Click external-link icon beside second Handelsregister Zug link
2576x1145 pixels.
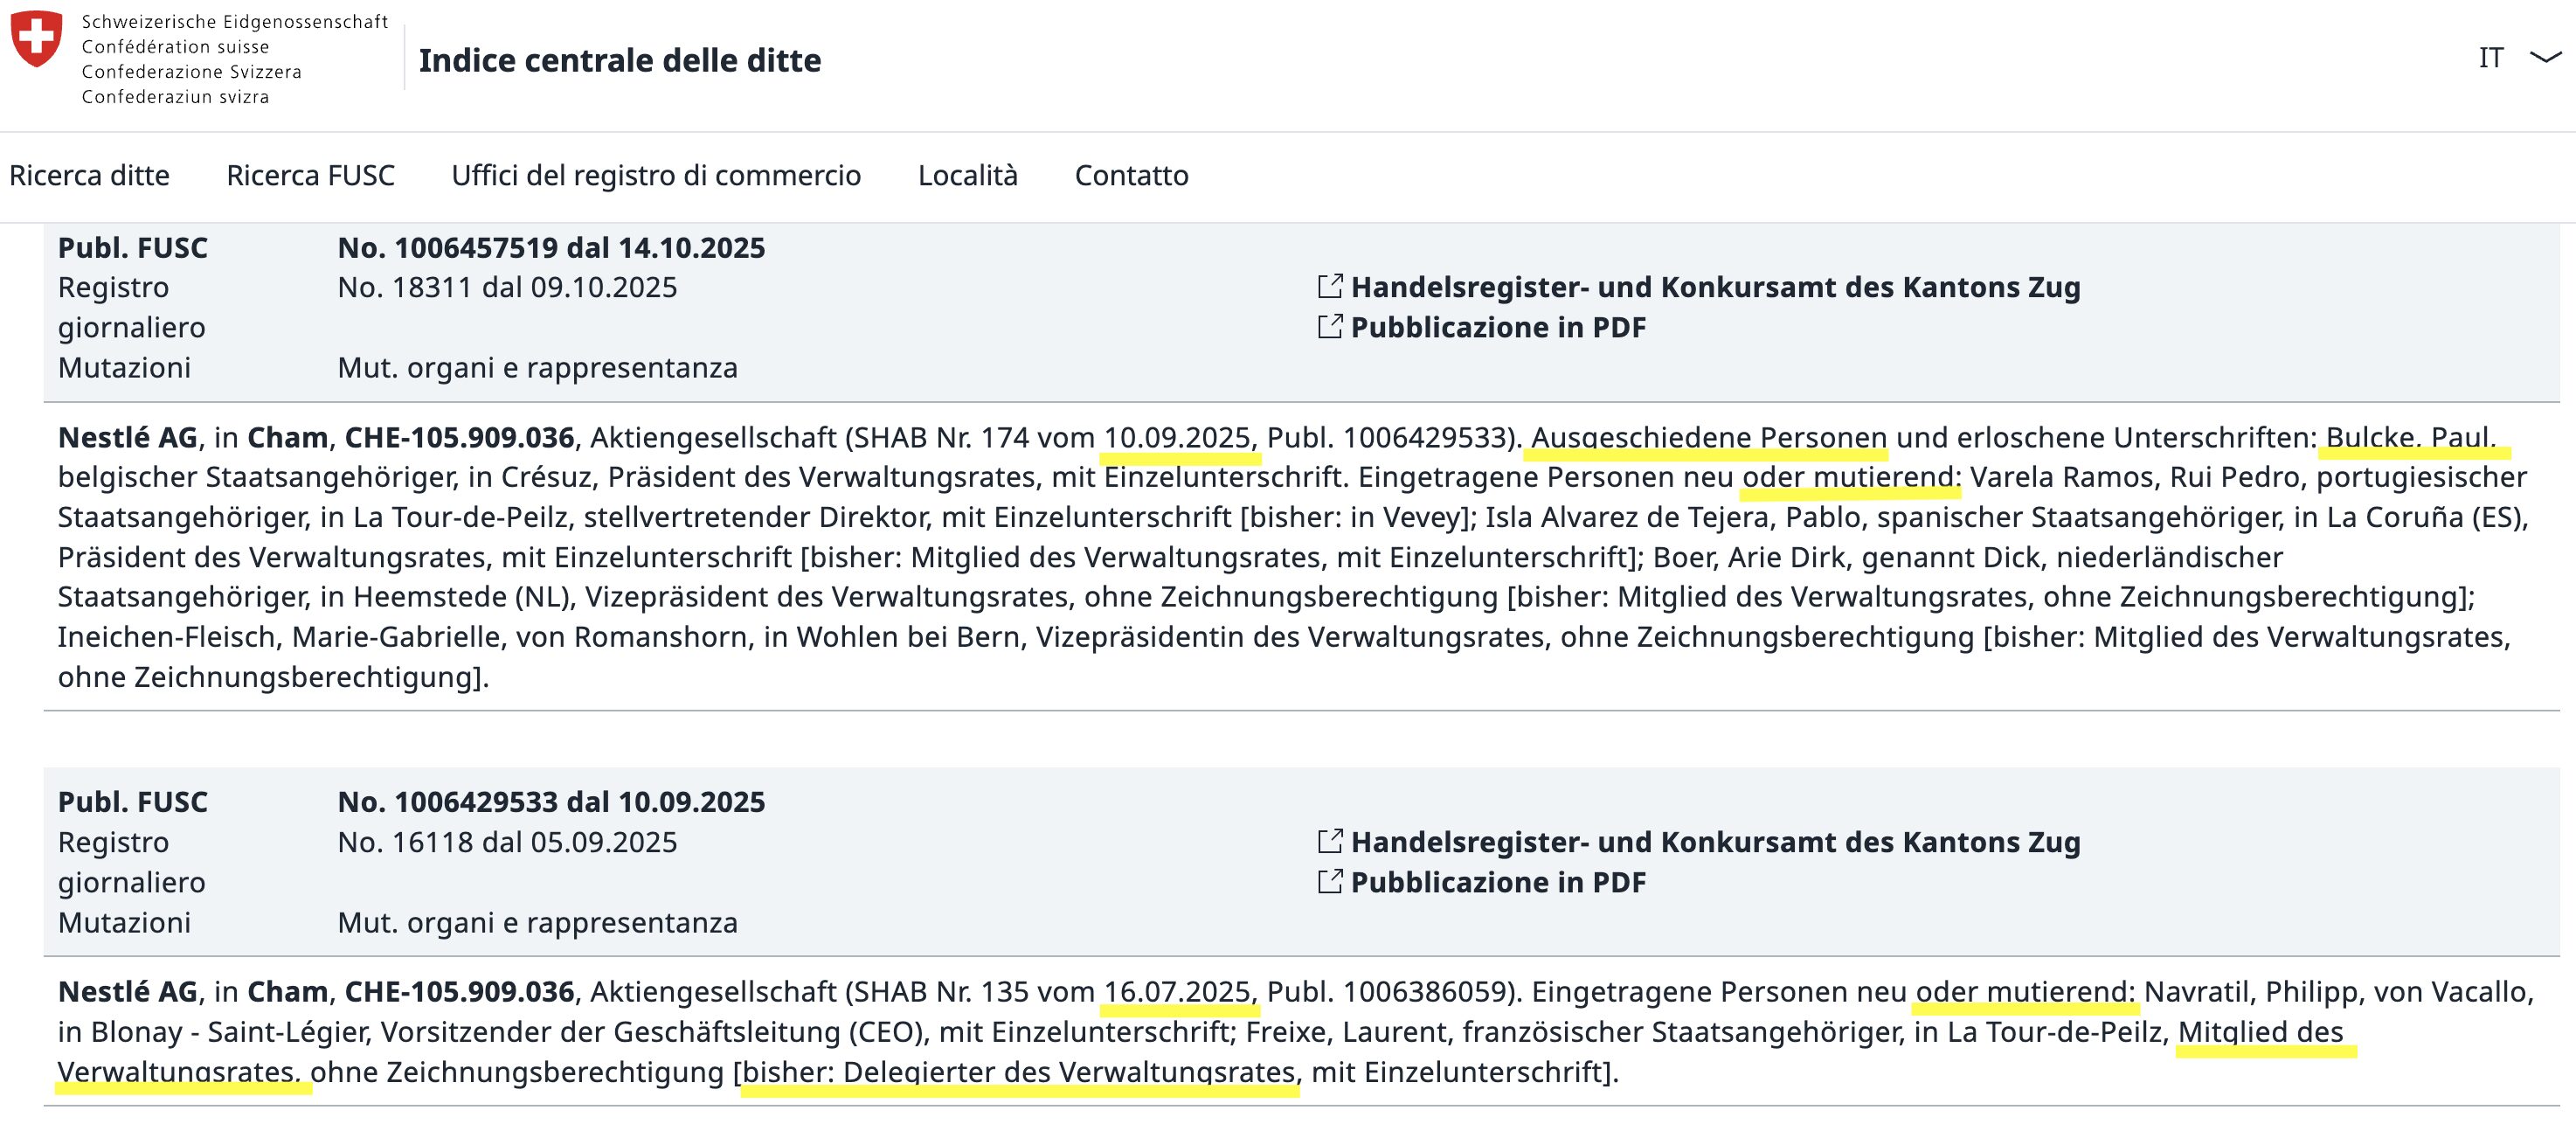[x=1329, y=842]
